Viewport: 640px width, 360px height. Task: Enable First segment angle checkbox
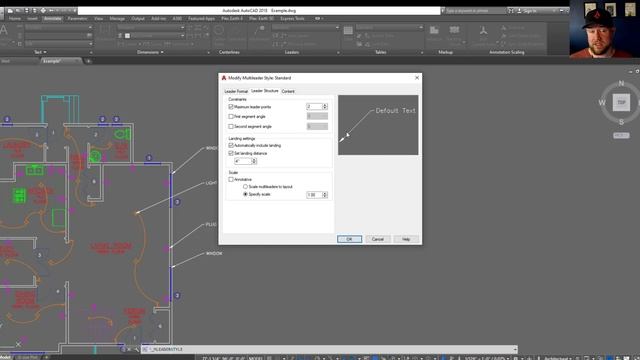(x=231, y=117)
